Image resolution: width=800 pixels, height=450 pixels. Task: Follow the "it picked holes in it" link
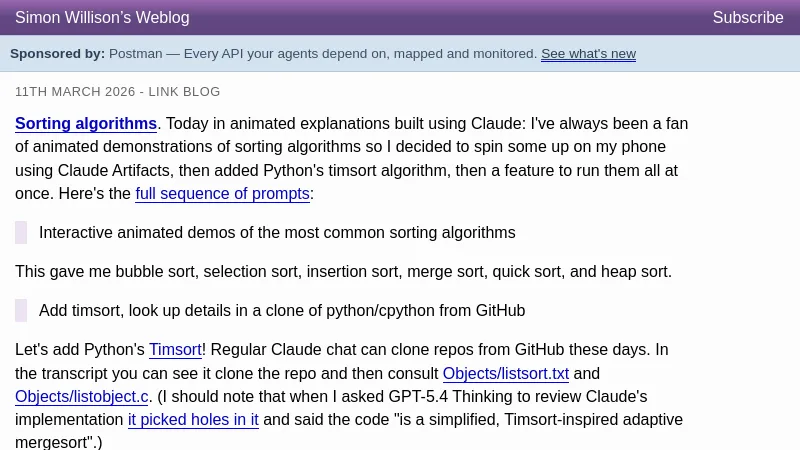point(193,420)
